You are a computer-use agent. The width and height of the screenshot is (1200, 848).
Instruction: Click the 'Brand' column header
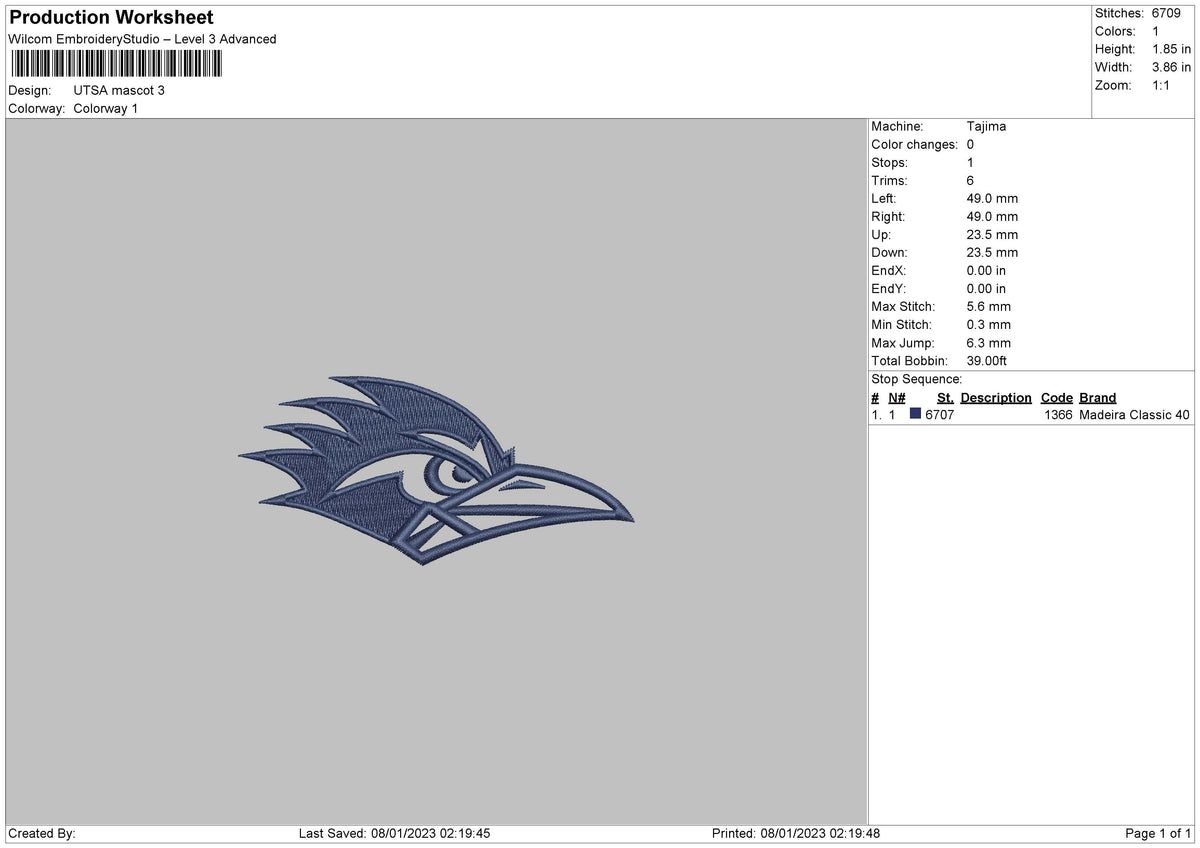click(x=1098, y=397)
